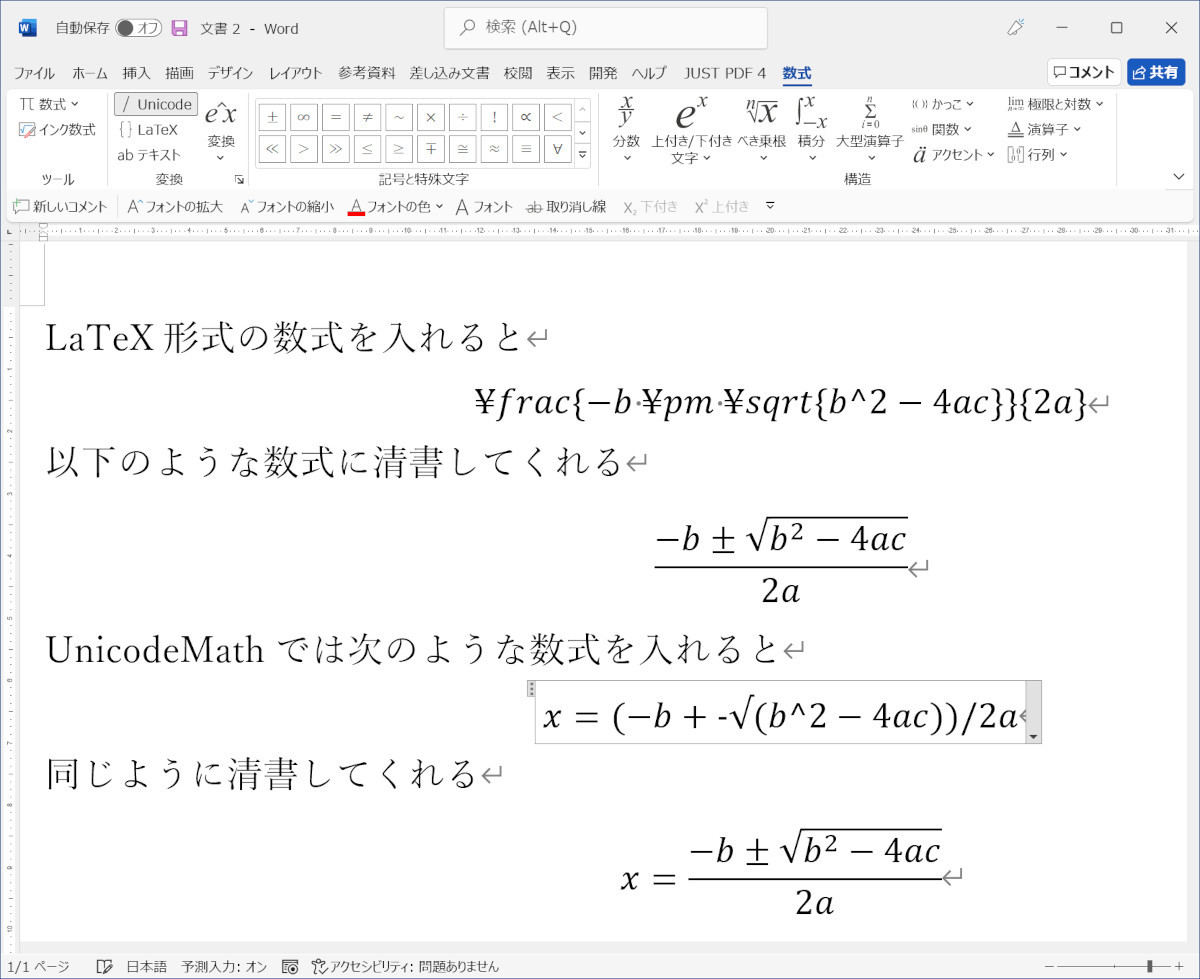Insert the less-than-or-equal ≤ symbol
This screenshot has width=1200, height=979.
[368, 149]
